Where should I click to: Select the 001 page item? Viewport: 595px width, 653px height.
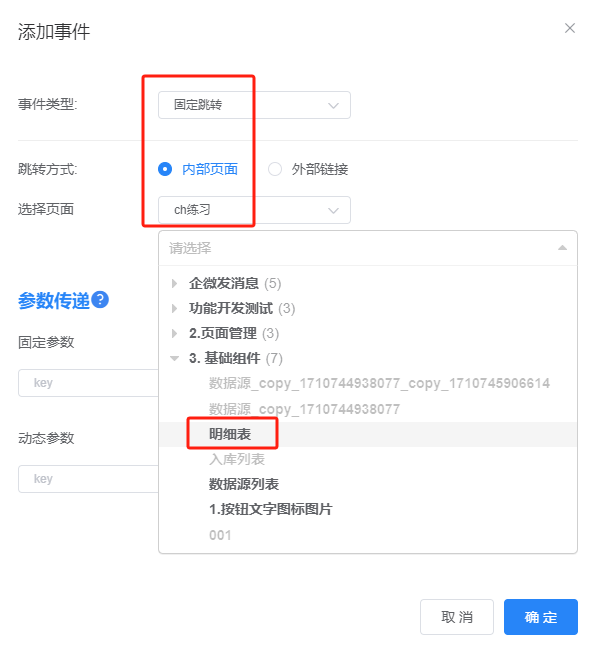coord(220,535)
